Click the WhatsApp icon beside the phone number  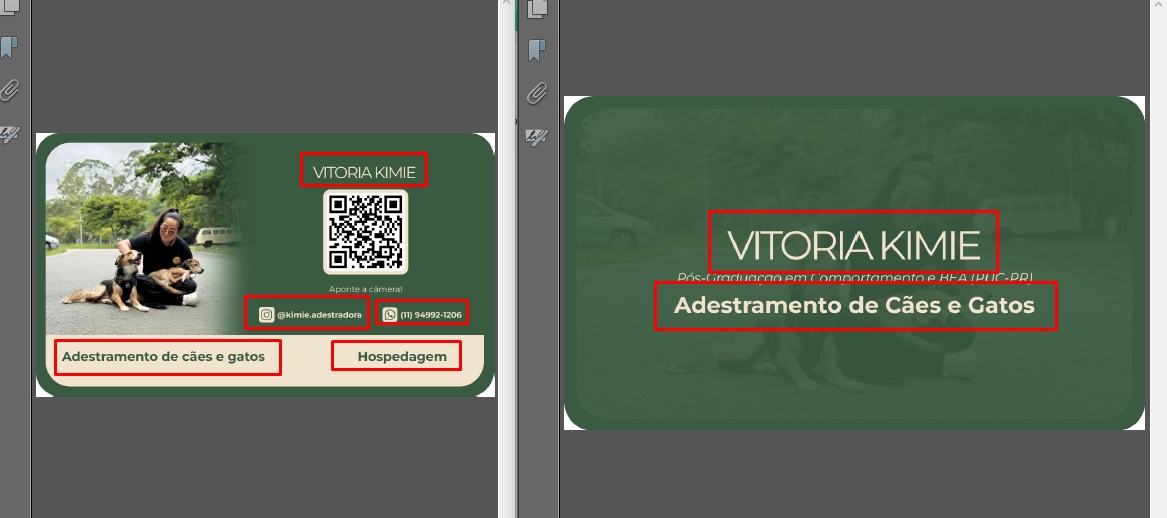[x=390, y=314]
